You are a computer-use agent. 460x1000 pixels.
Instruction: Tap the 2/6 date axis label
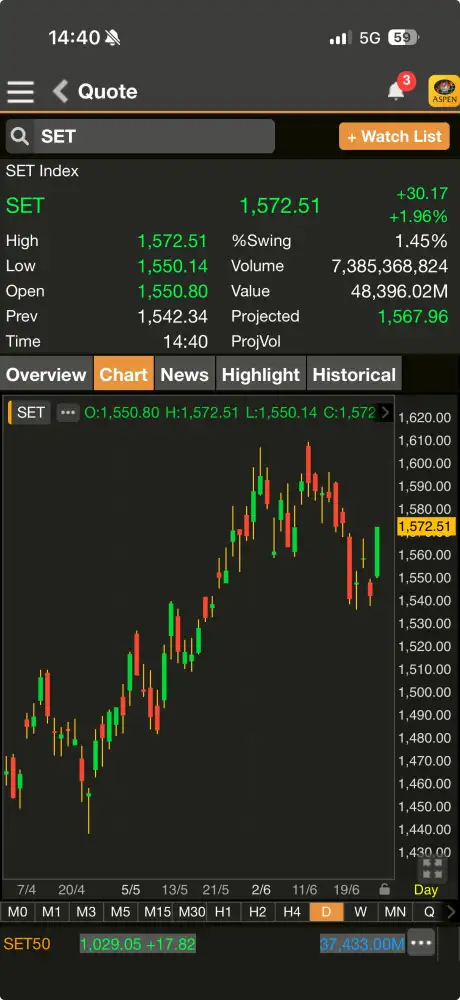tap(261, 890)
